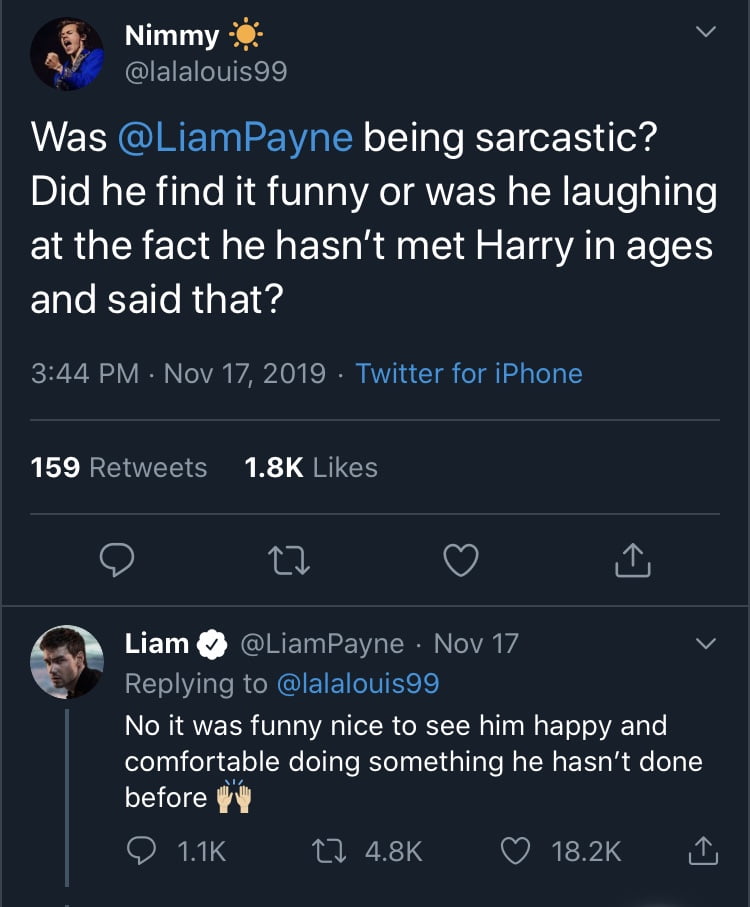Open the @lalalouis99 link in Replying to
Image resolution: width=750 pixels, height=907 pixels.
point(357,684)
